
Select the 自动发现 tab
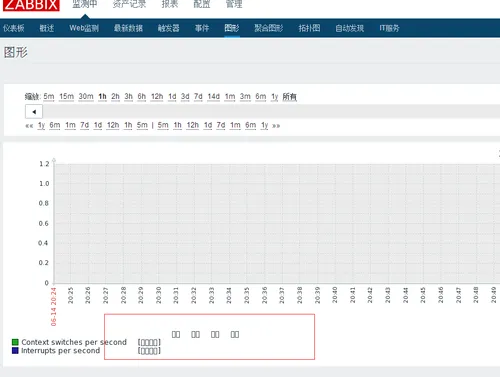tap(350, 28)
